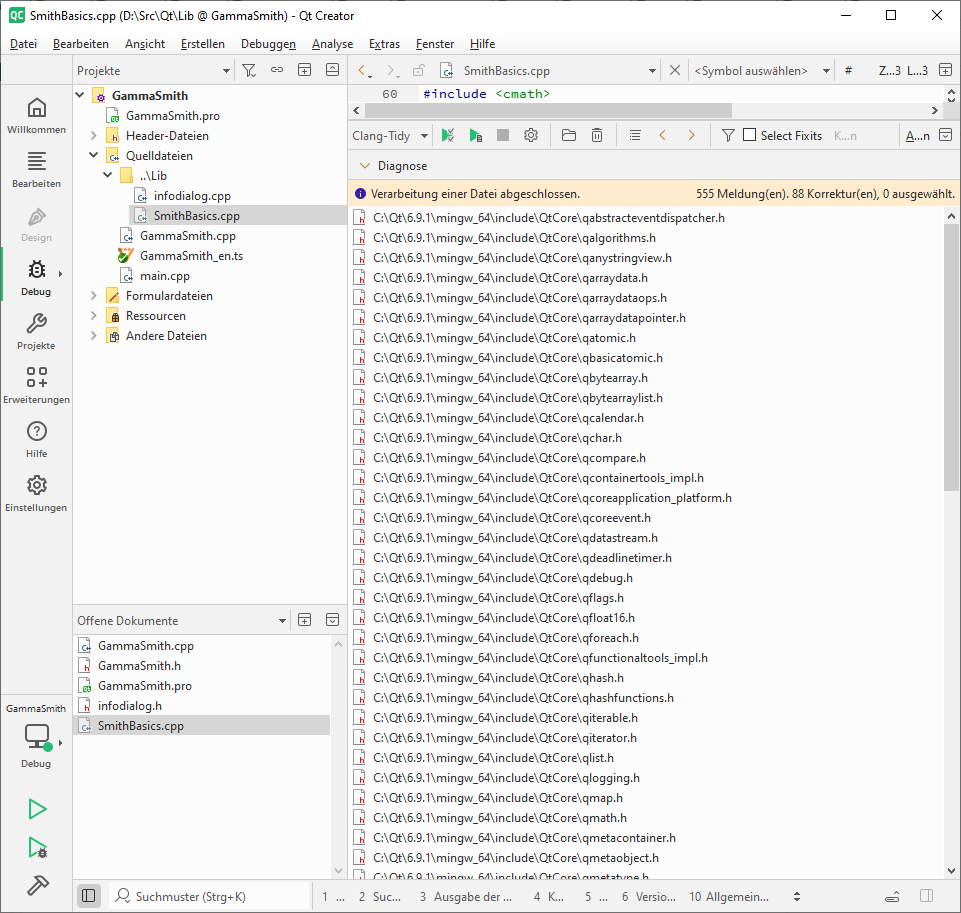Viewport: 961px width, 913px height.
Task: Open Offene Dokumente view dropdown
Action: coord(181,620)
